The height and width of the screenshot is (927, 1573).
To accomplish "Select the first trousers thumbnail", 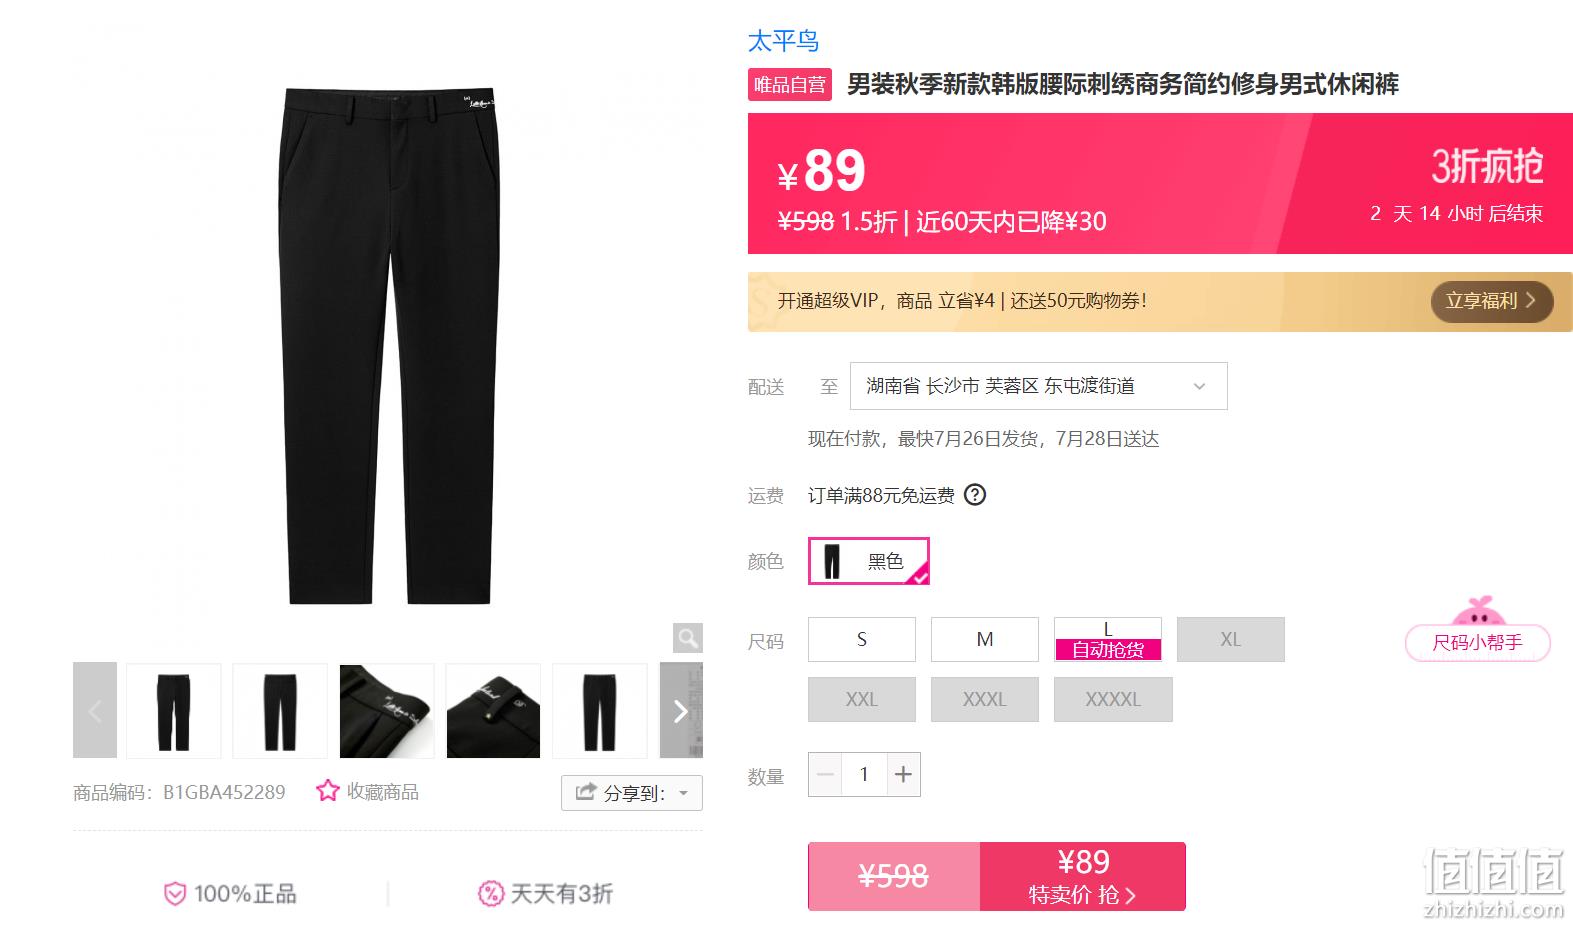I will coord(174,710).
